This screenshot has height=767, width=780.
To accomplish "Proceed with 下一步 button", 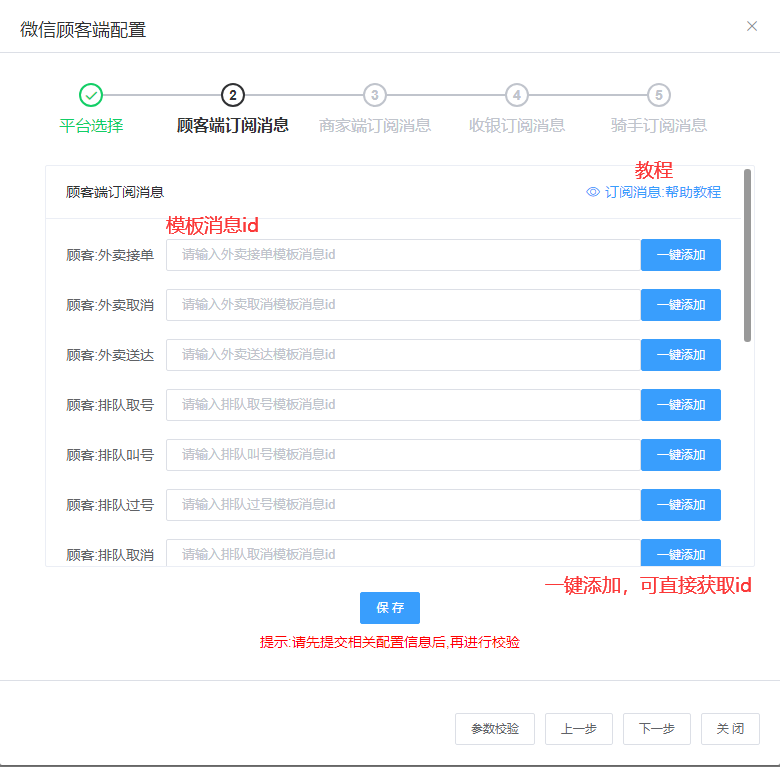I will pos(657,729).
